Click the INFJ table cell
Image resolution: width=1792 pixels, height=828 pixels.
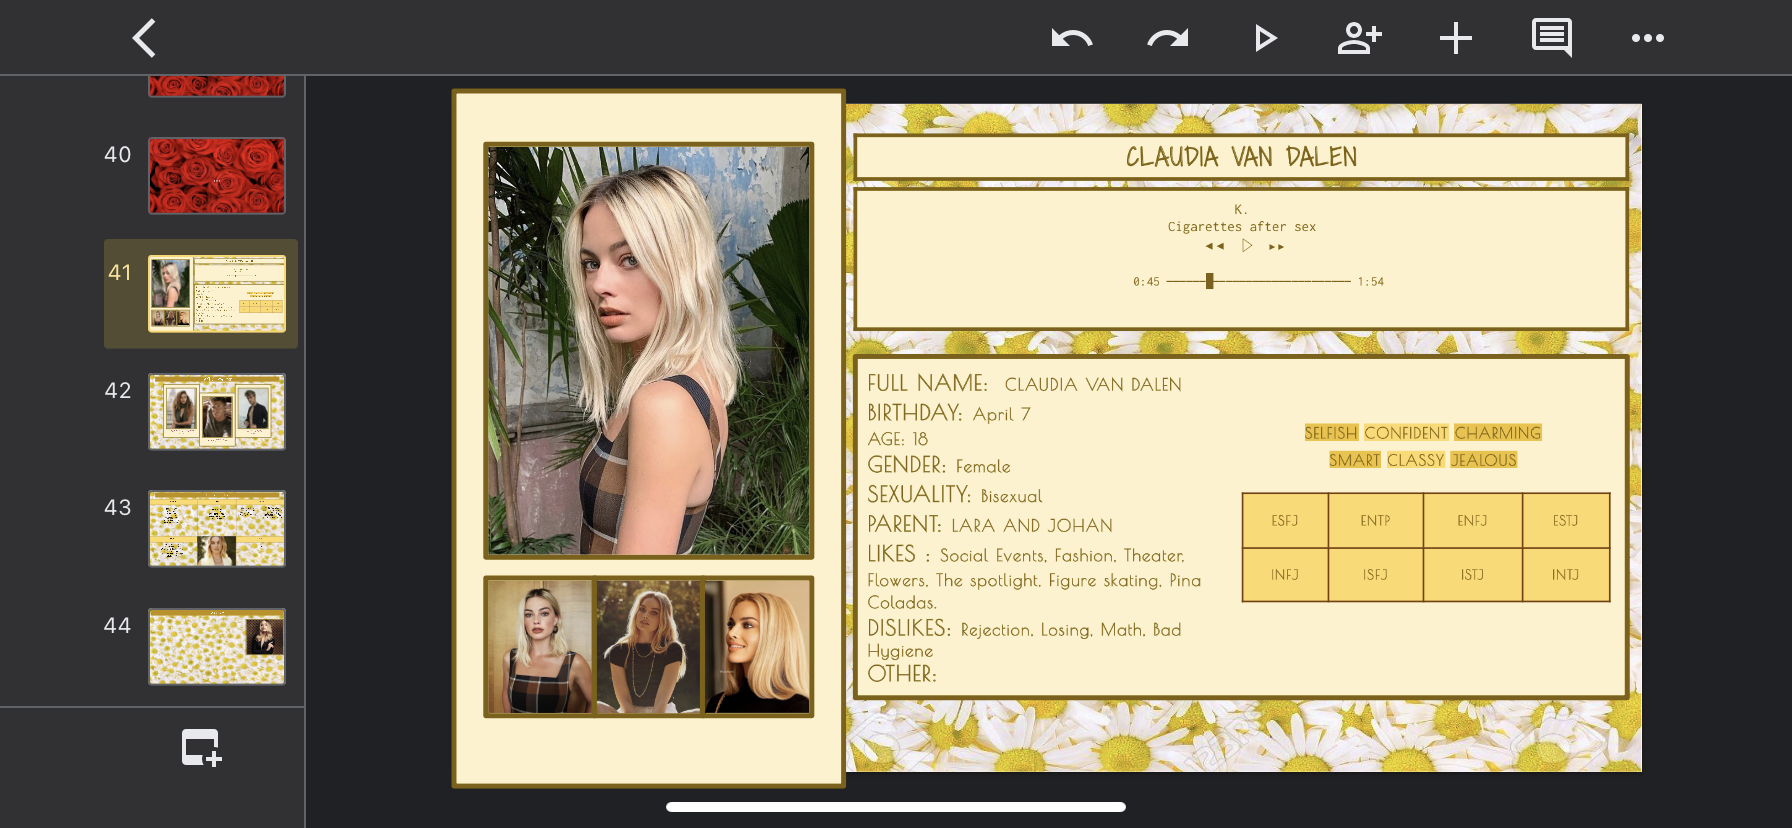click(x=1285, y=575)
